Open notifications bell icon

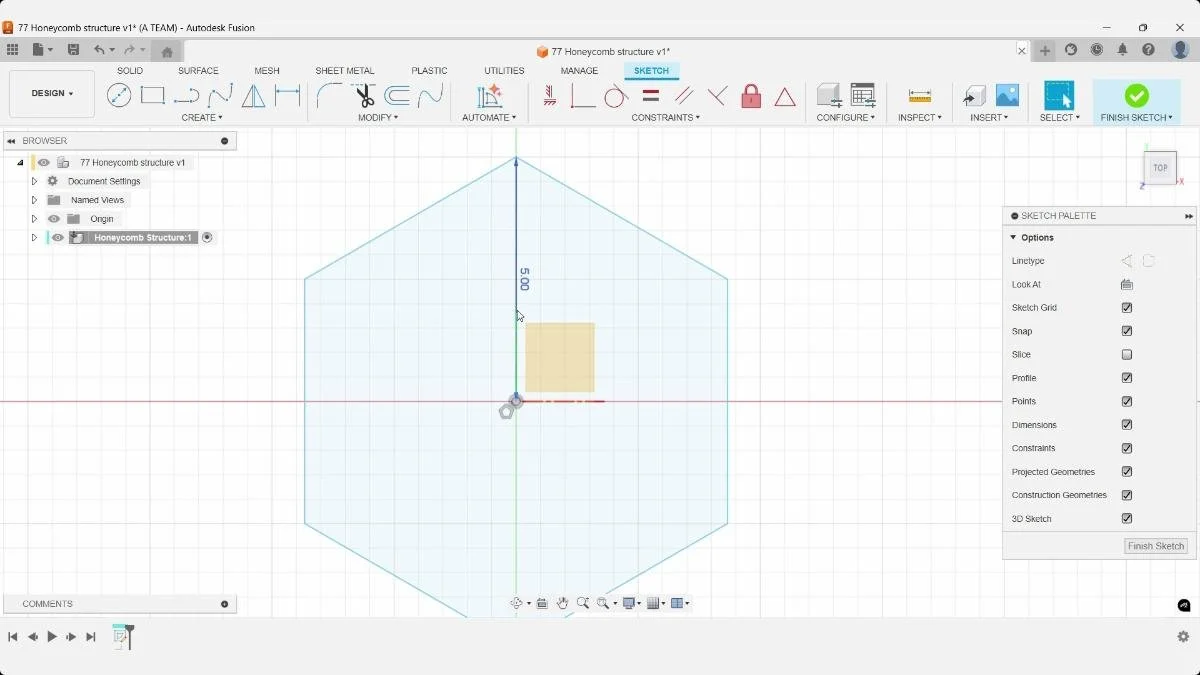pyautogui.click(x=1123, y=50)
